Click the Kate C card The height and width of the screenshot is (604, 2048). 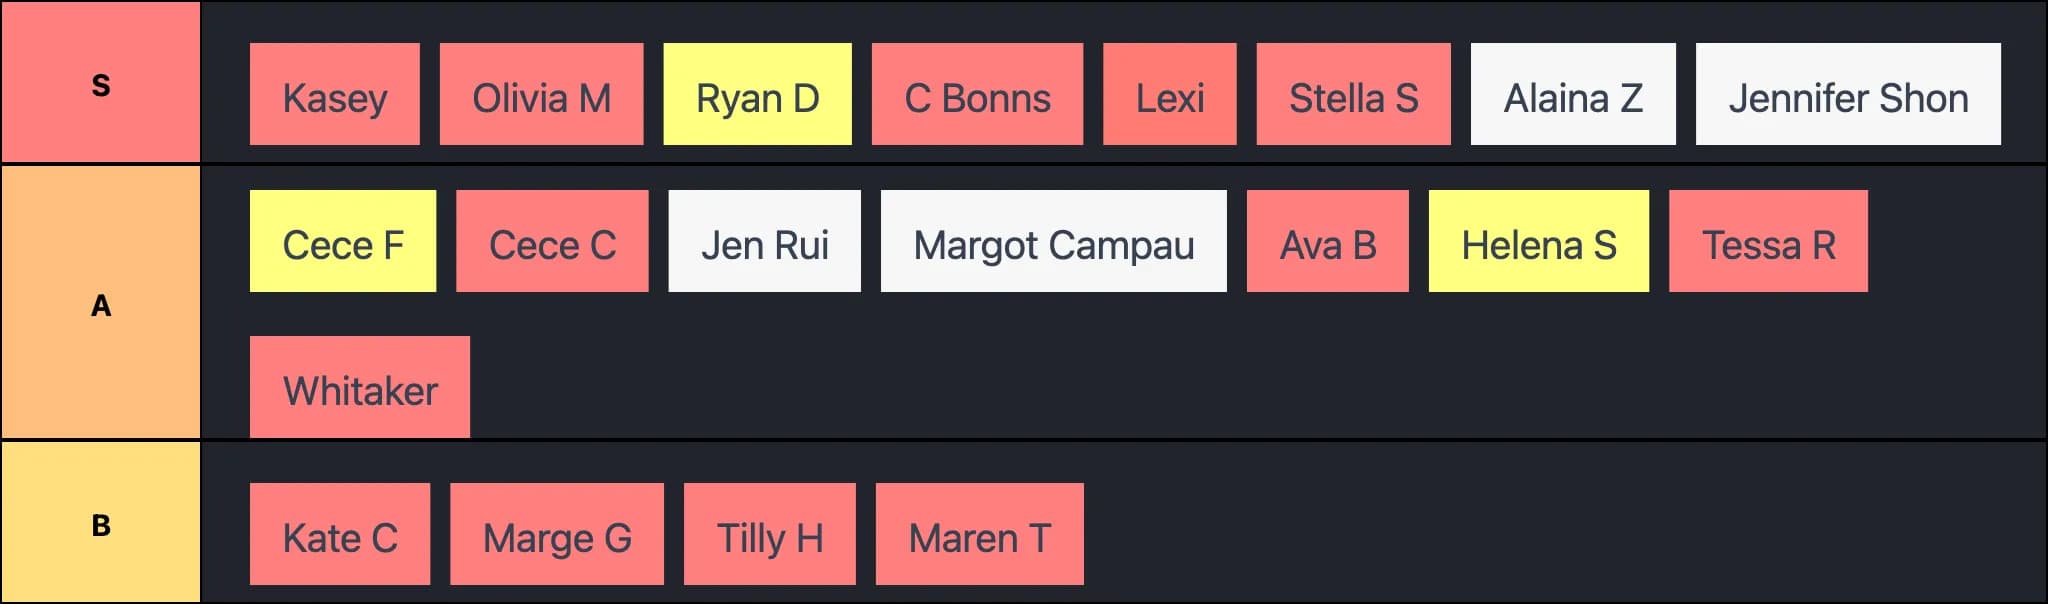click(x=339, y=535)
